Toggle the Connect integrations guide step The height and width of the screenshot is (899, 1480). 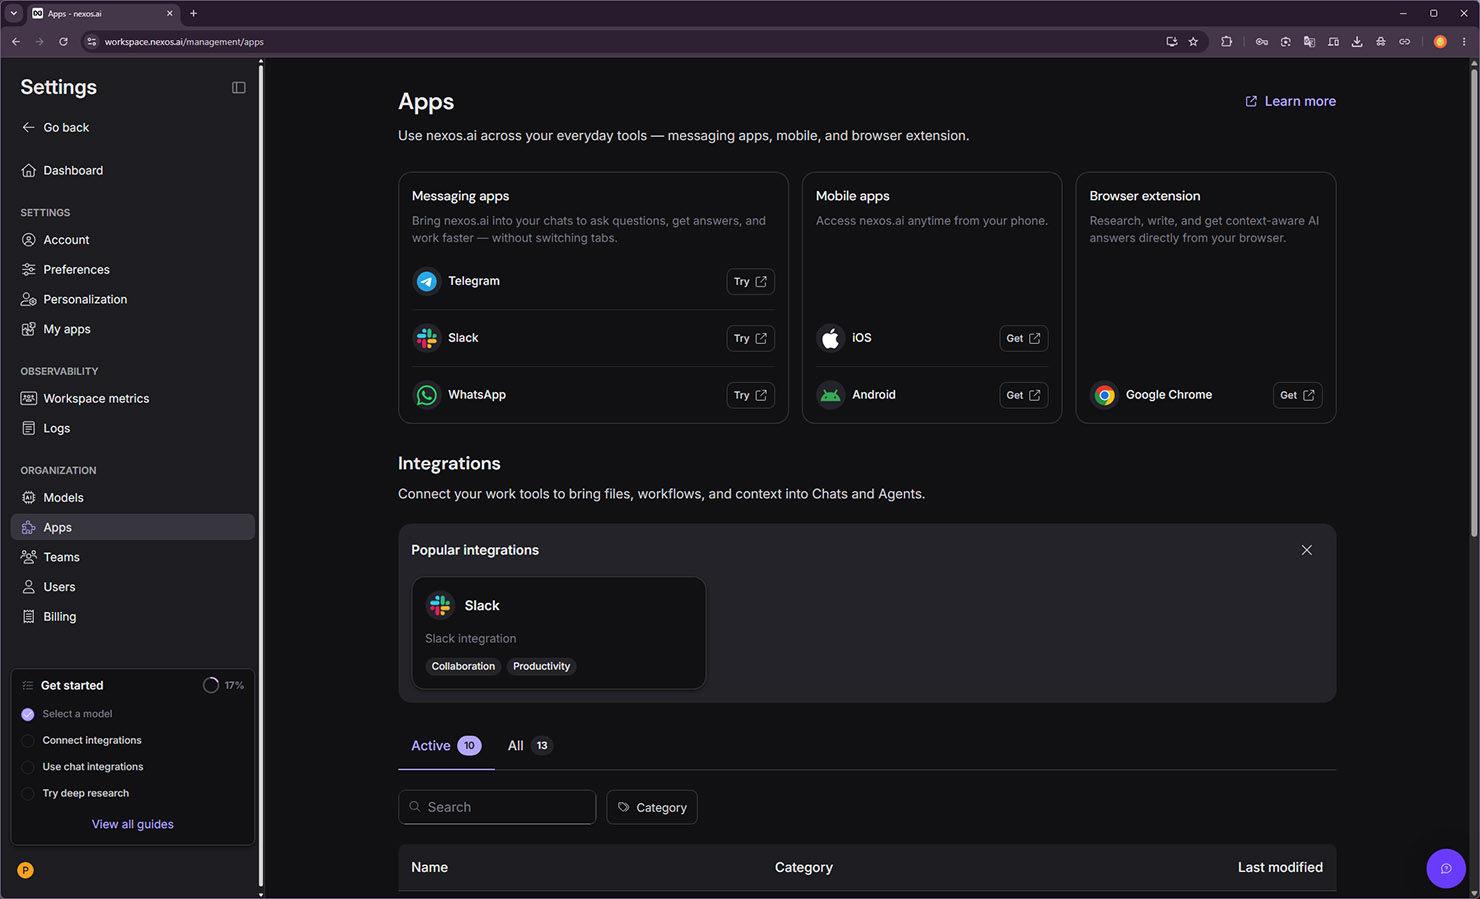point(28,741)
